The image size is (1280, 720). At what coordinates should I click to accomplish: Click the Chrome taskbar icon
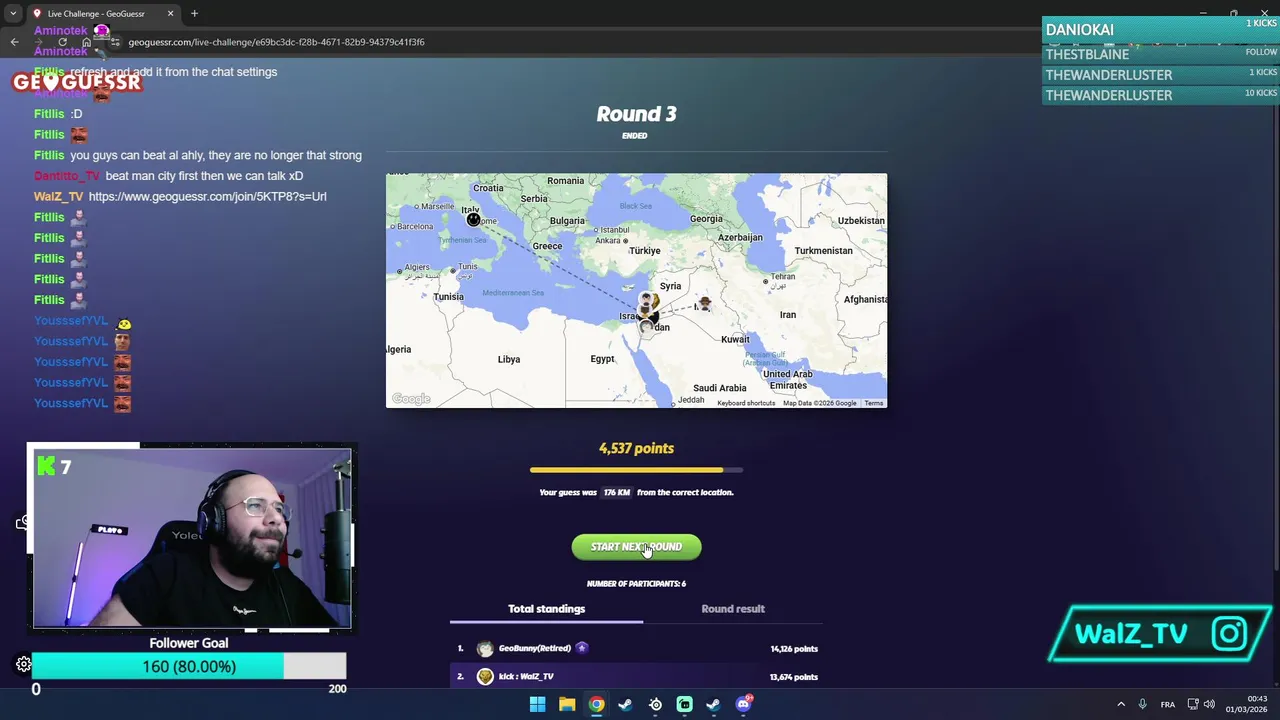point(596,704)
